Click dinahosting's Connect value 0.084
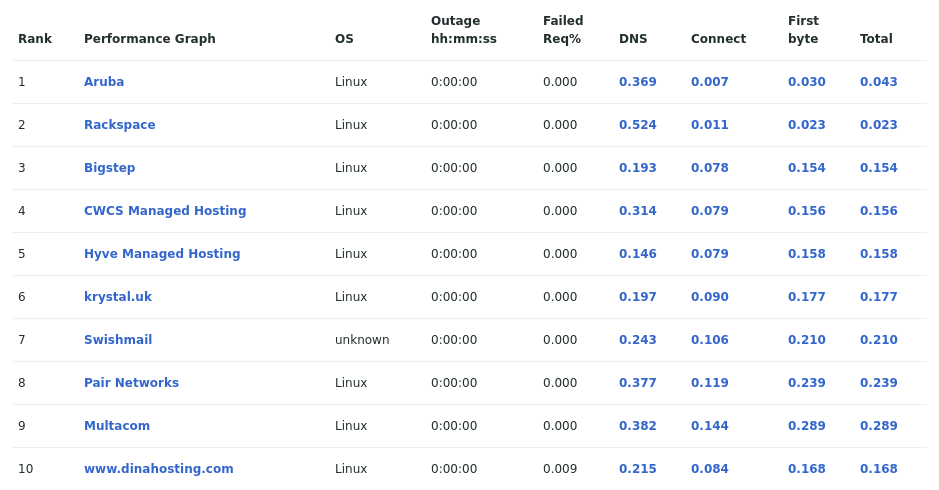 pos(709,469)
